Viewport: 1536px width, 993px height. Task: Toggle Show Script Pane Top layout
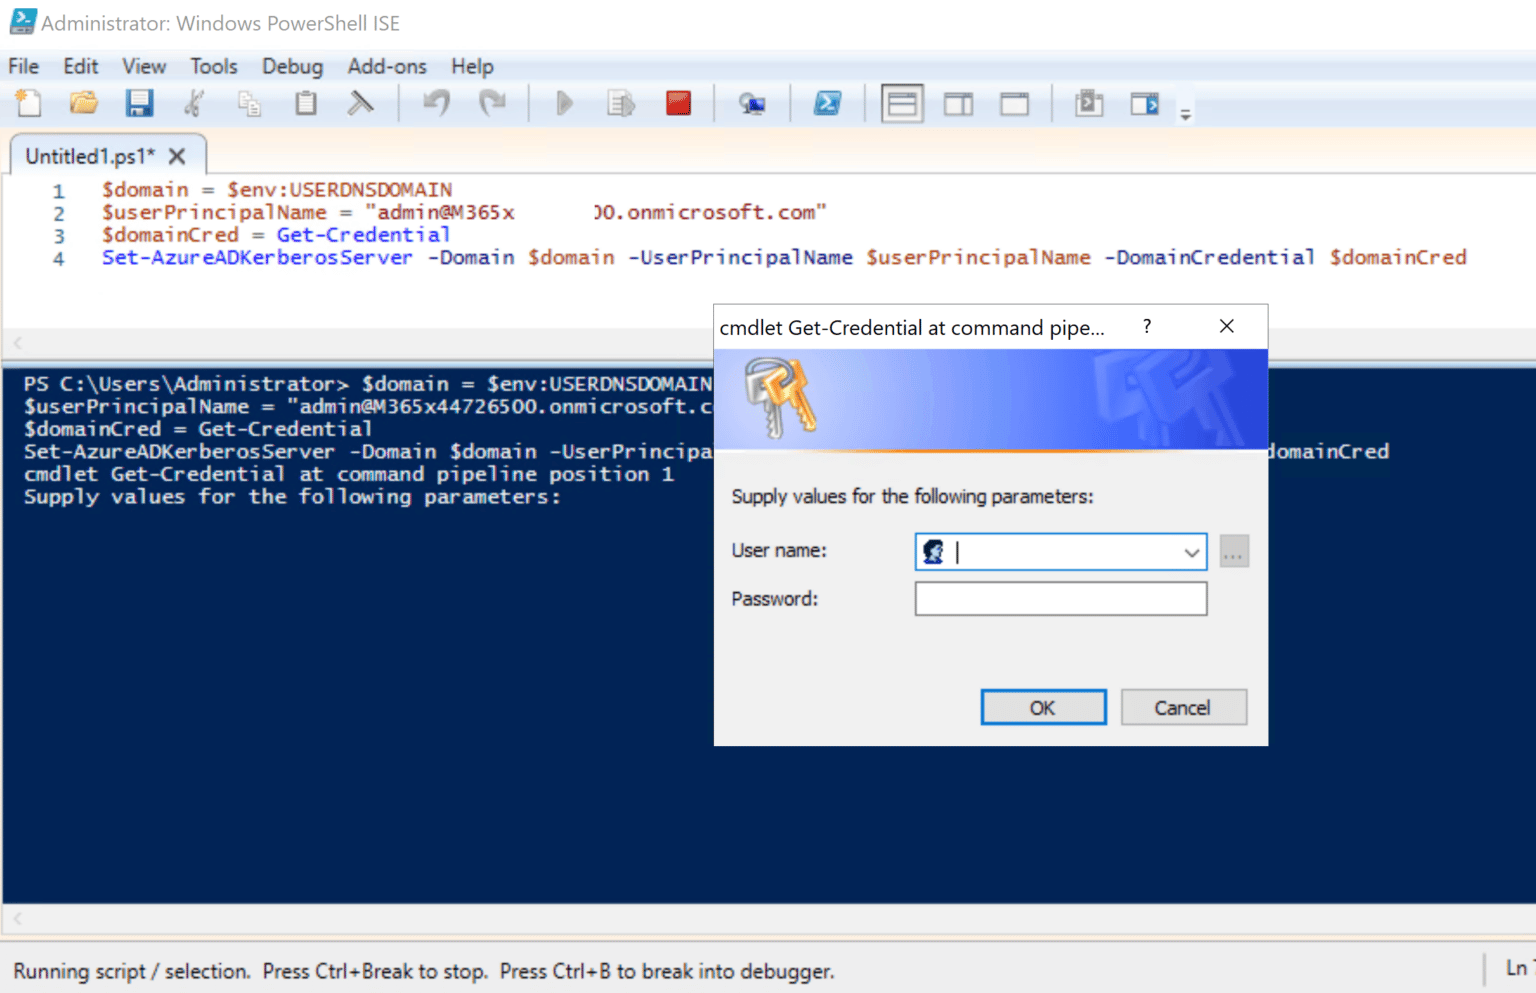click(901, 102)
